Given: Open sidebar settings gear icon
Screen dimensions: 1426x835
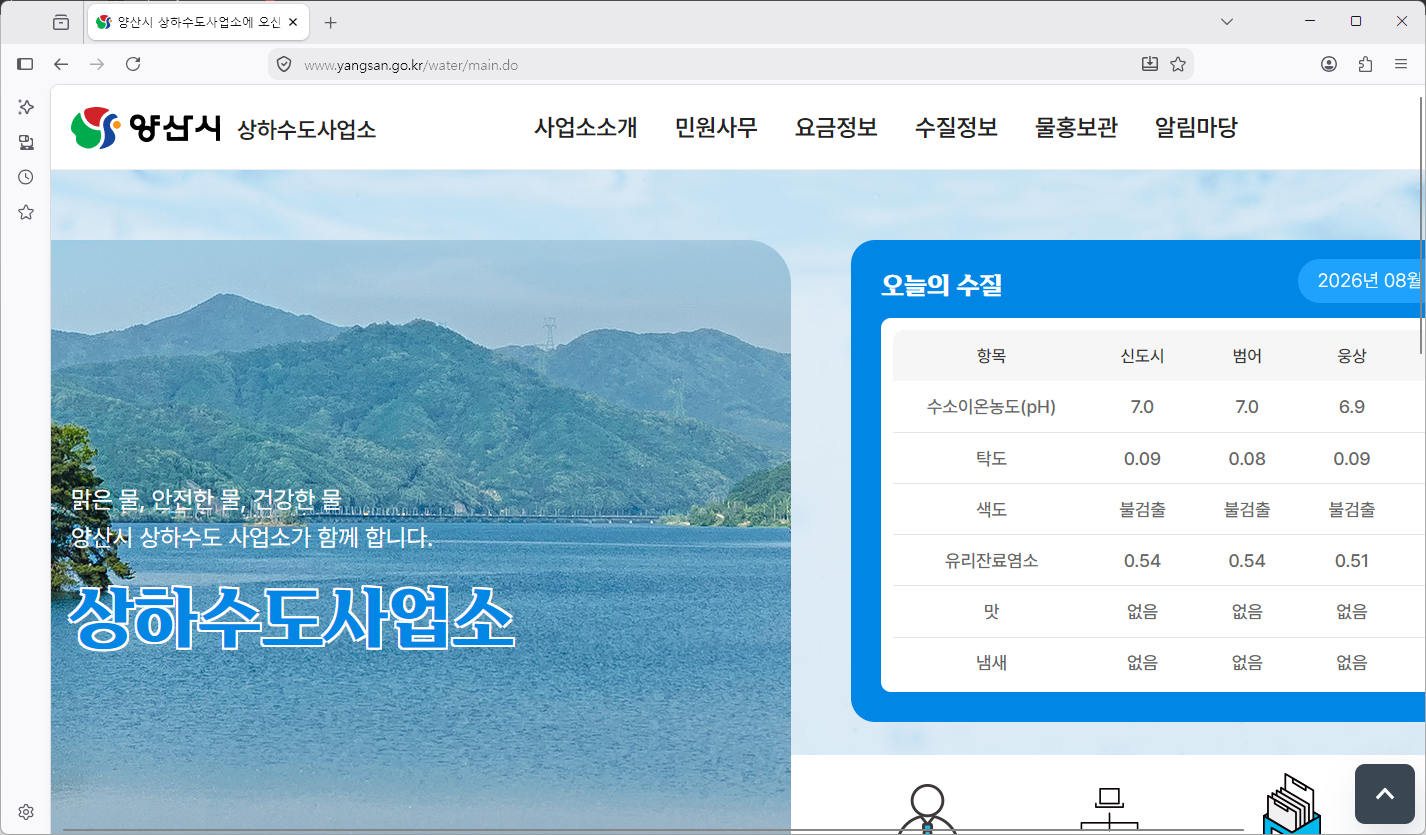Looking at the screenshot, I should click(26, 811).
